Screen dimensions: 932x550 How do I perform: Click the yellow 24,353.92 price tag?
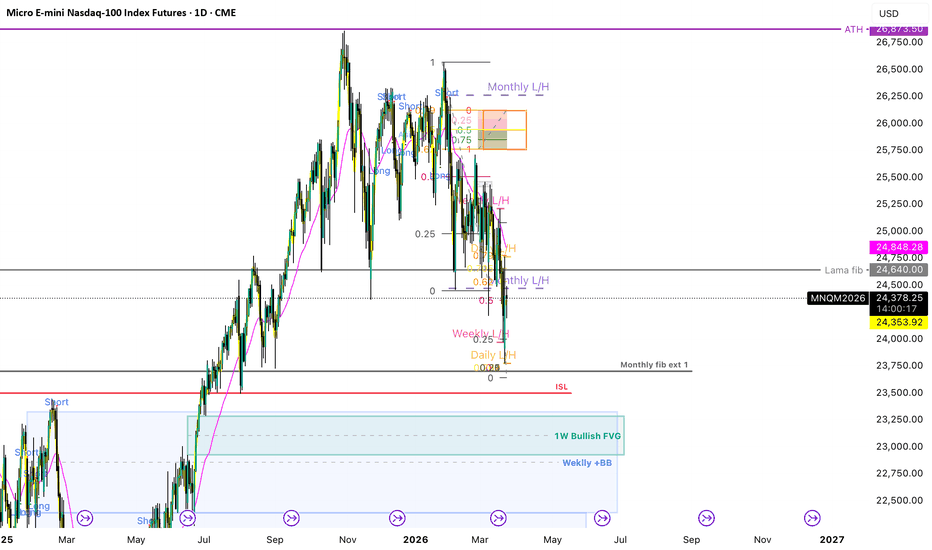[899, 322]
